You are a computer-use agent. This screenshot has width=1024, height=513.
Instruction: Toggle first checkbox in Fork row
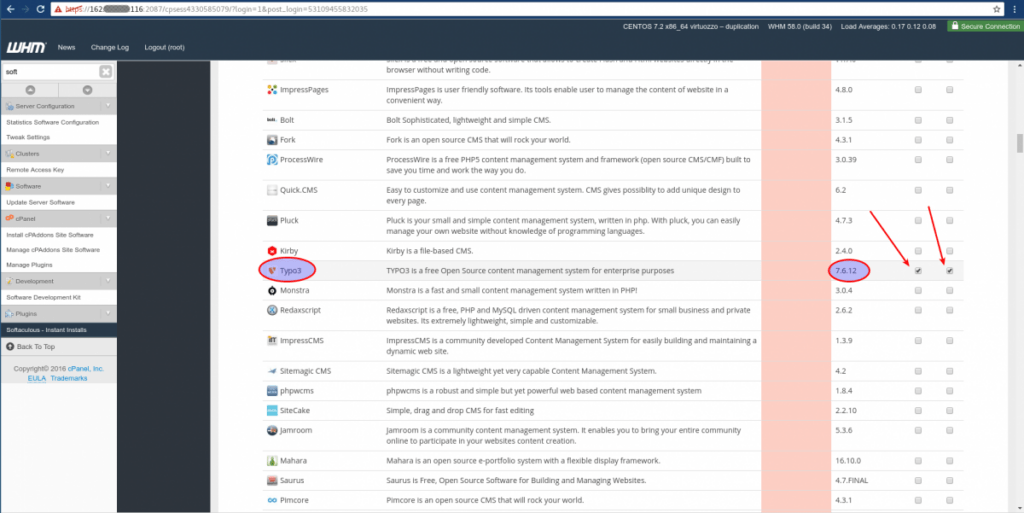918,140
